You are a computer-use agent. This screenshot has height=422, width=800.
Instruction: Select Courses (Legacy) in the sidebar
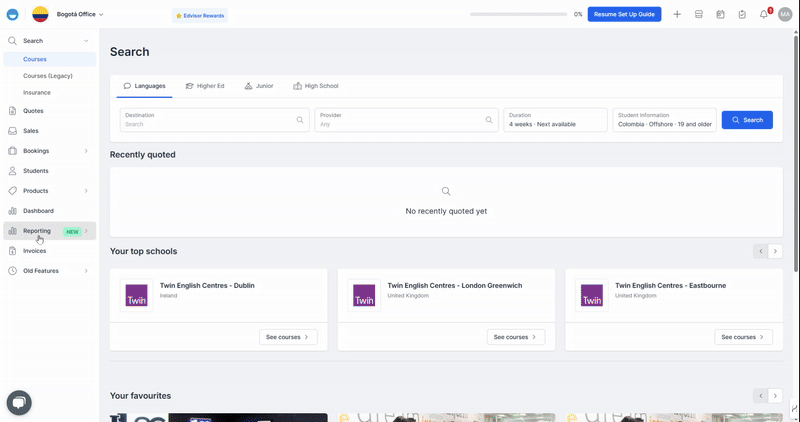tap(49, 76)
